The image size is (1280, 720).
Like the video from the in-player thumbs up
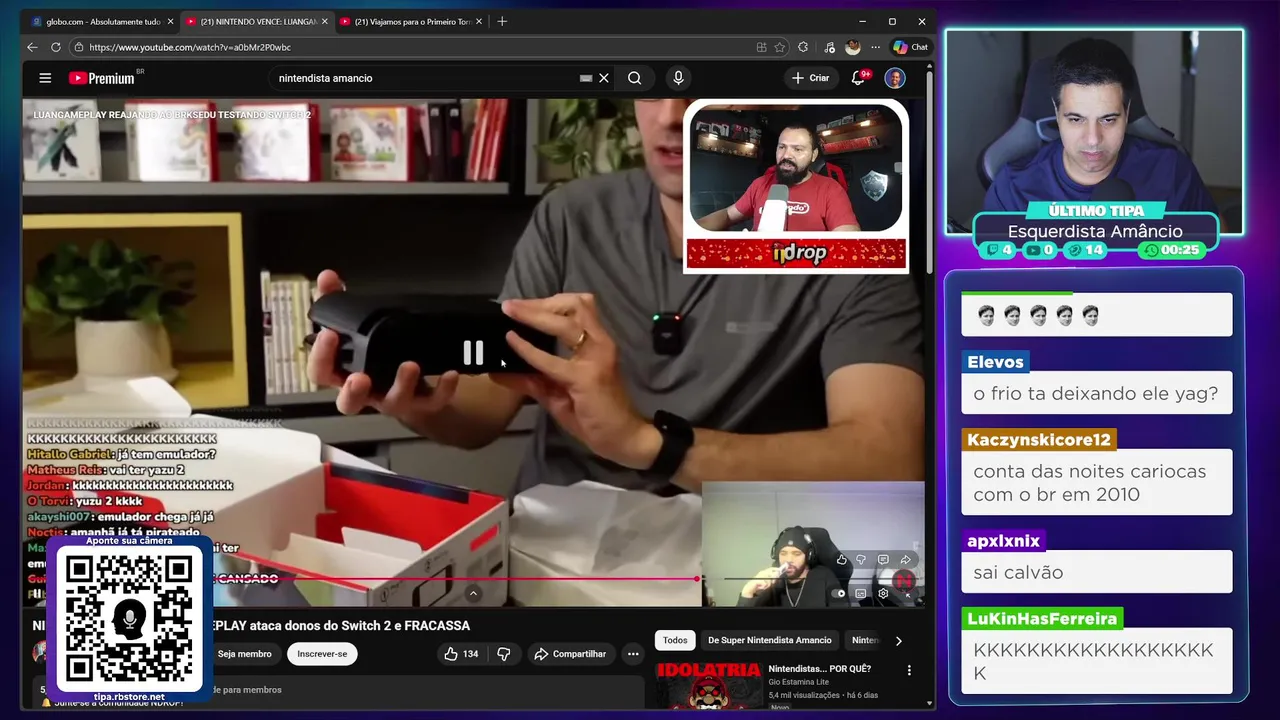click(x=842, y=560)
